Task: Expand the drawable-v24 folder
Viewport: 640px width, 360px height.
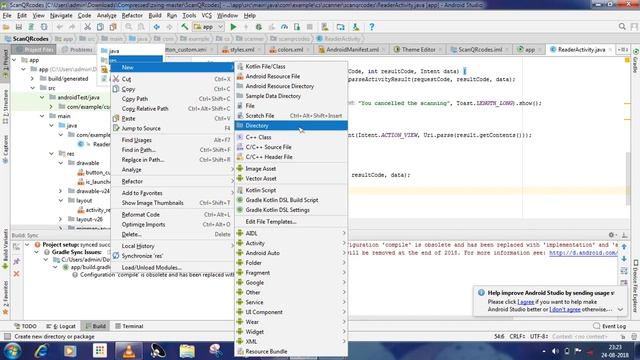Action: point(61,191)
